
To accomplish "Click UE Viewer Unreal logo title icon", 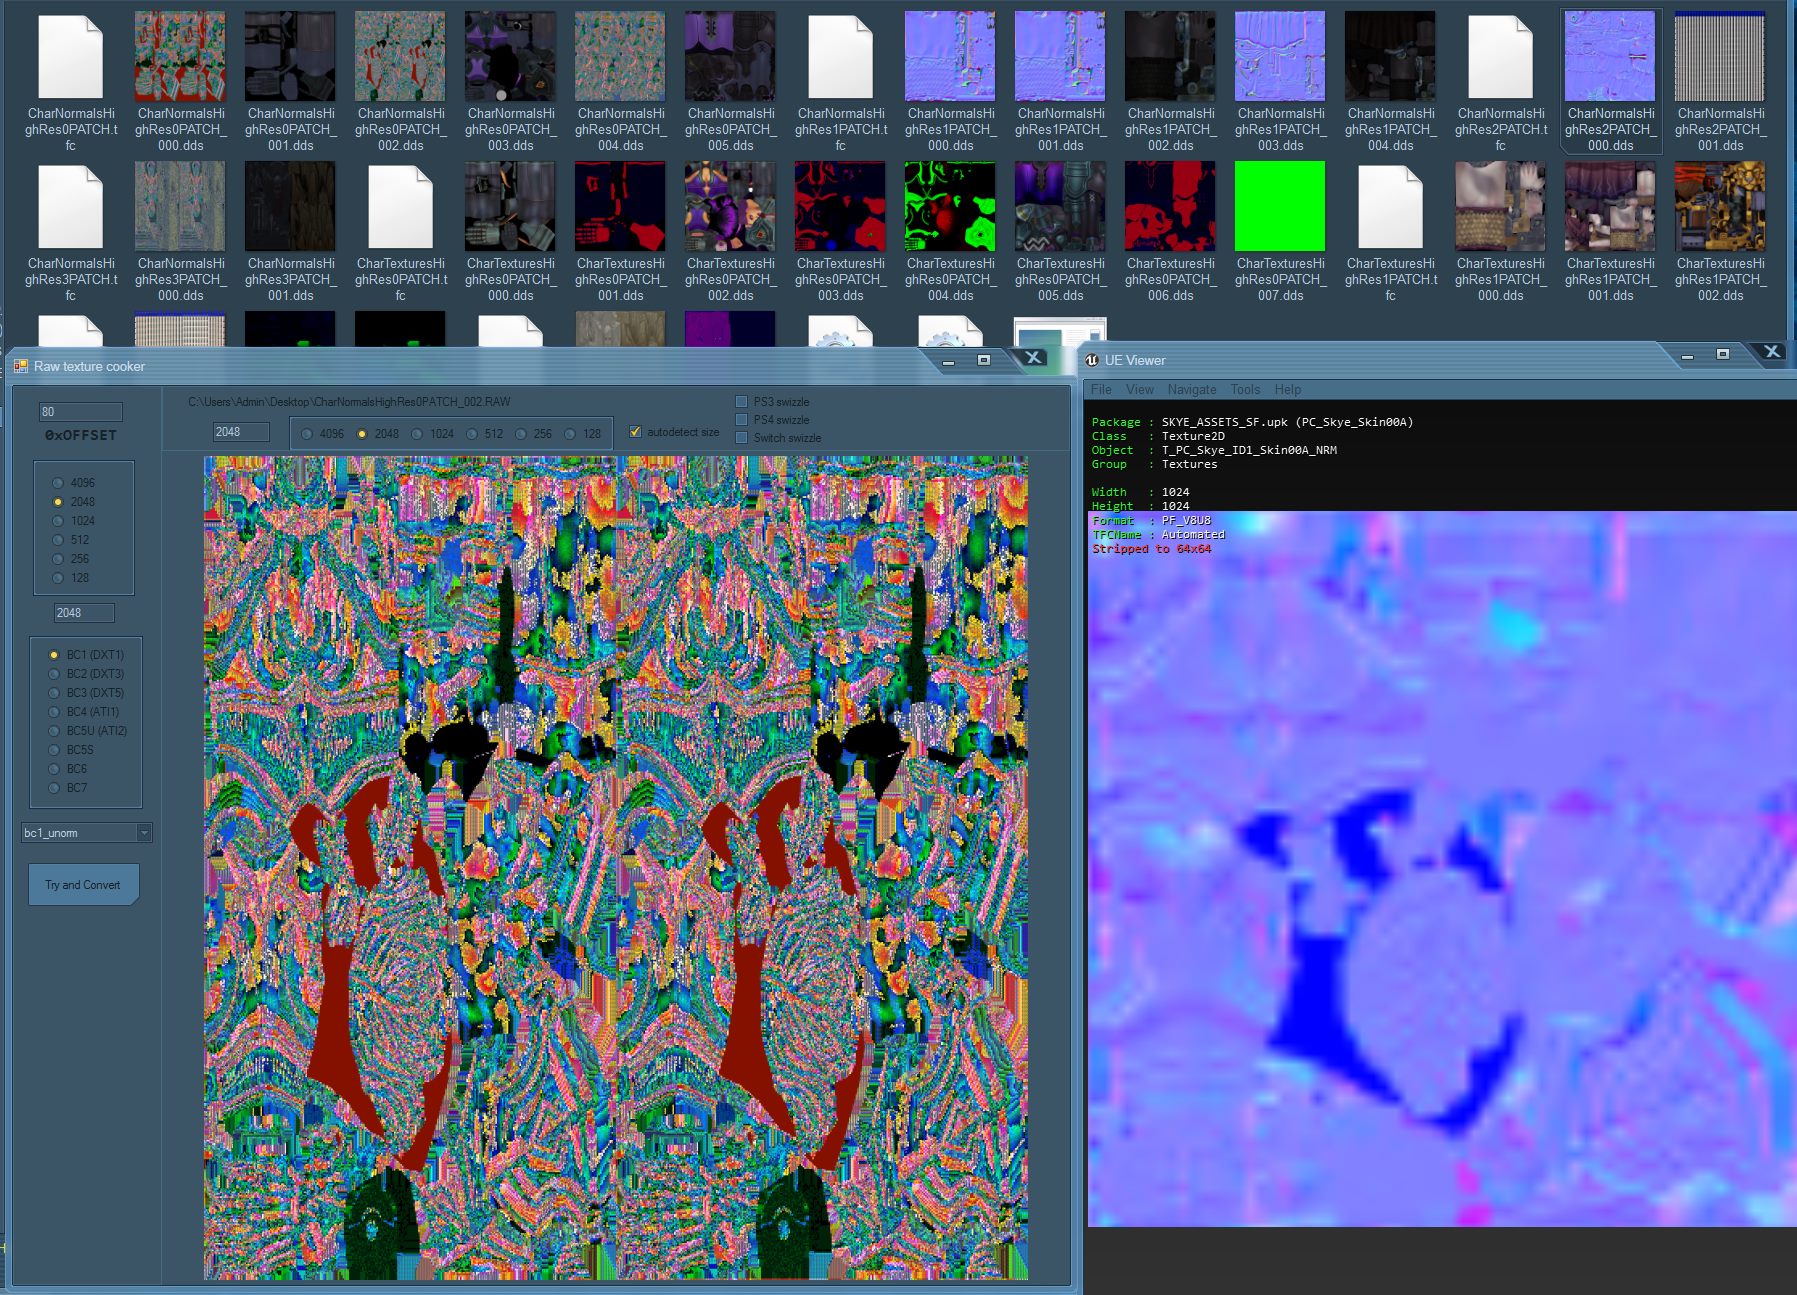I will [x=1092, y=360].
